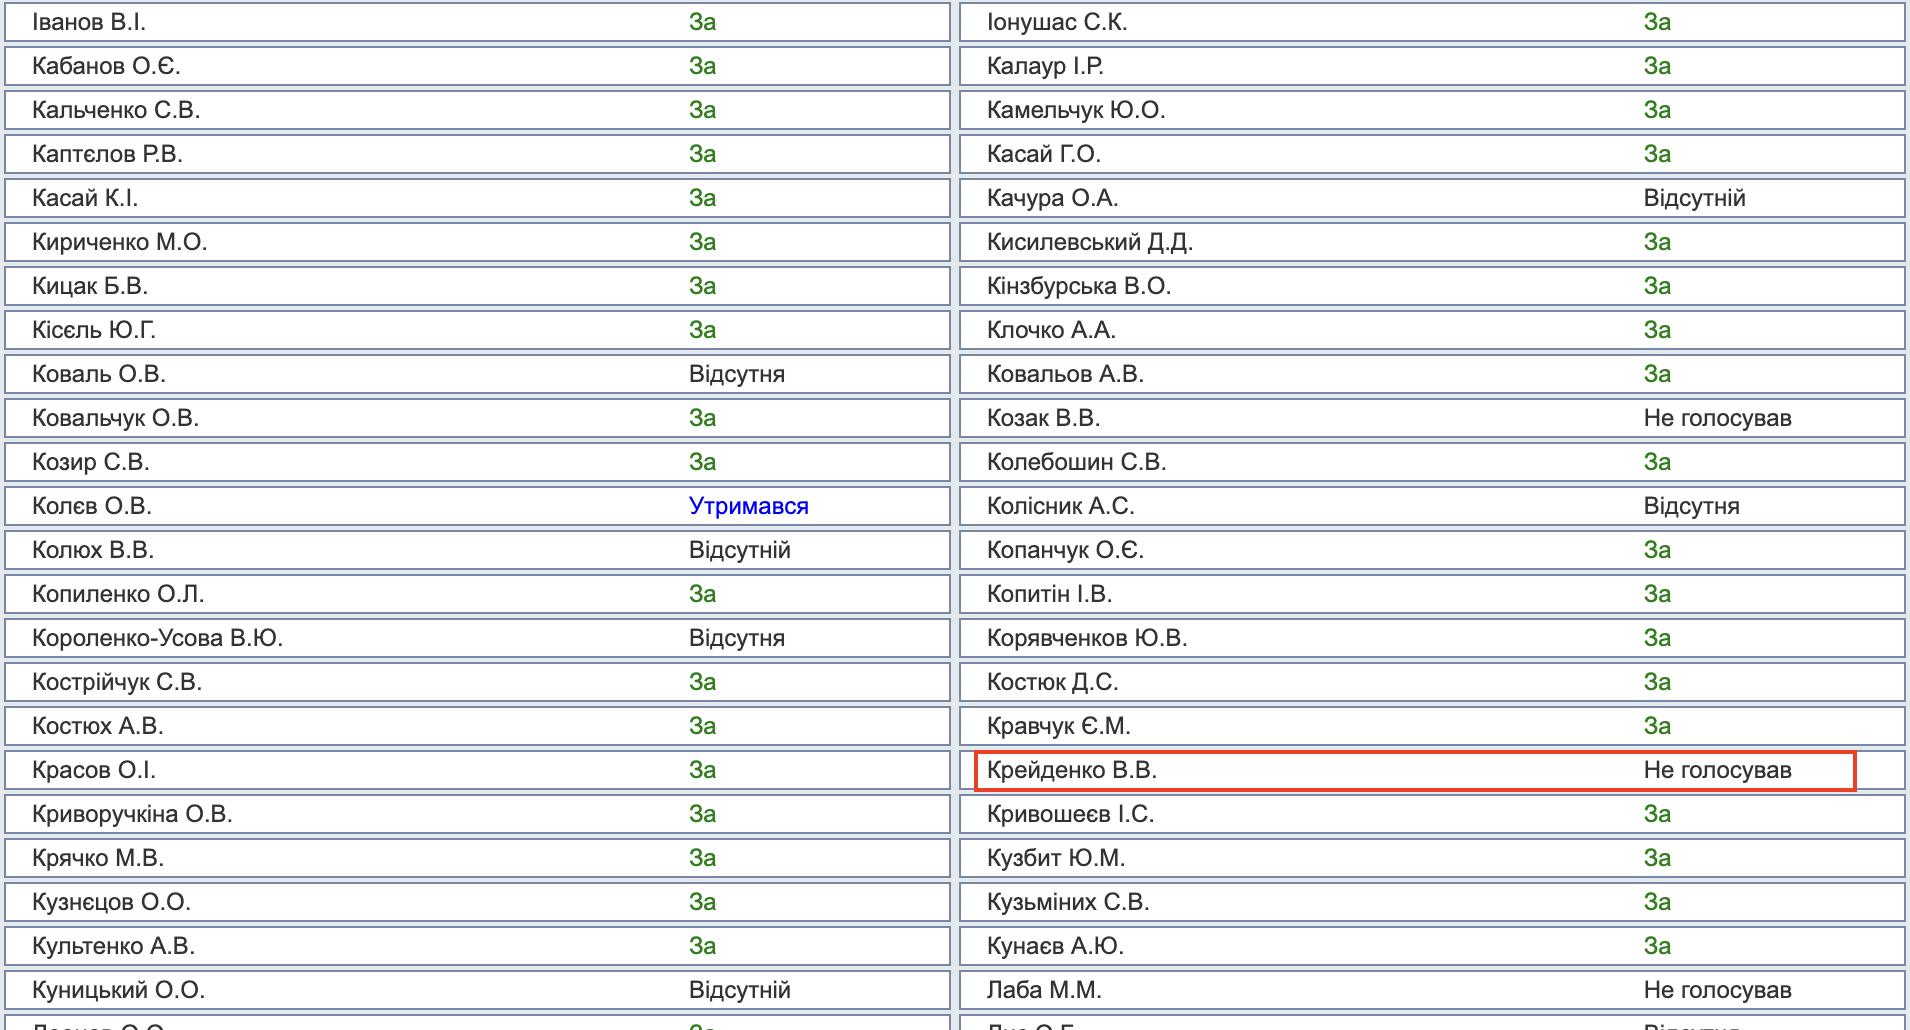The width and height of the screenshot is (1910, 1030).
Task: Click Калаур І.Р. entry
Action: [x=1432, y=66]
